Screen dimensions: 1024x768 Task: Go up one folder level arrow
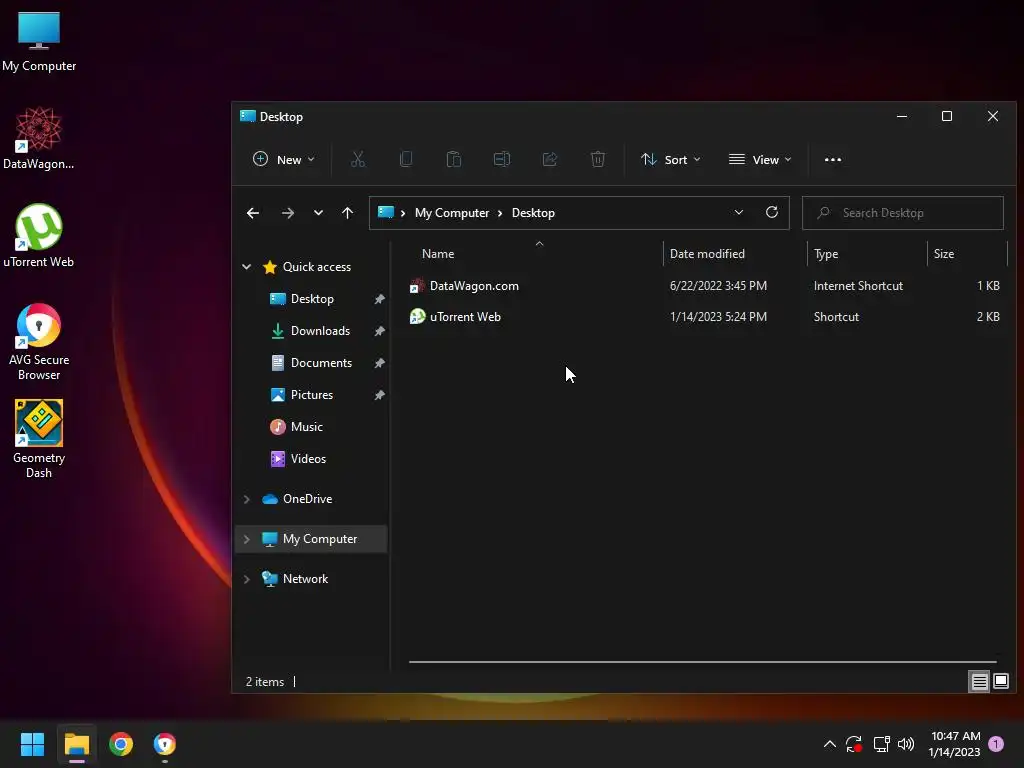click(x=347, y=213)
